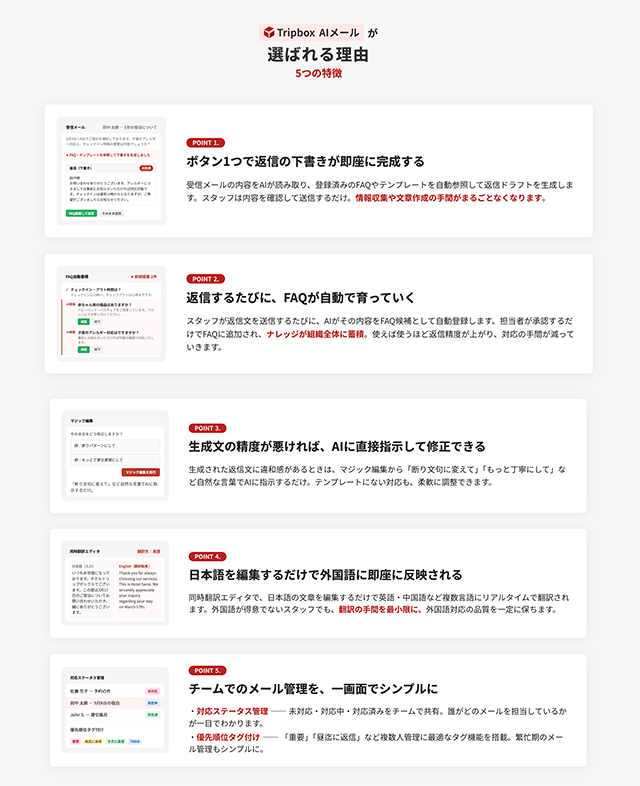Click the POINT 4. badge
The width and height of the screenshot is (640, 786).
[207, 556]
